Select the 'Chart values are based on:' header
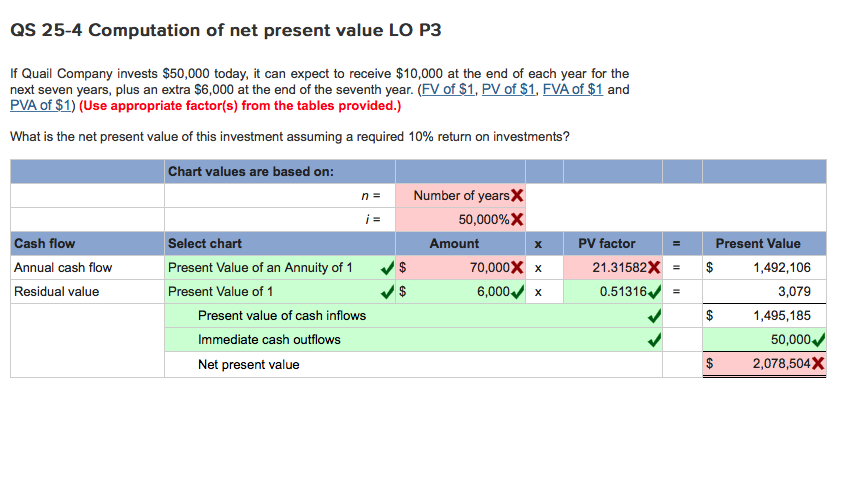Viewport: 860px width, 480px height. coord(251,172)
